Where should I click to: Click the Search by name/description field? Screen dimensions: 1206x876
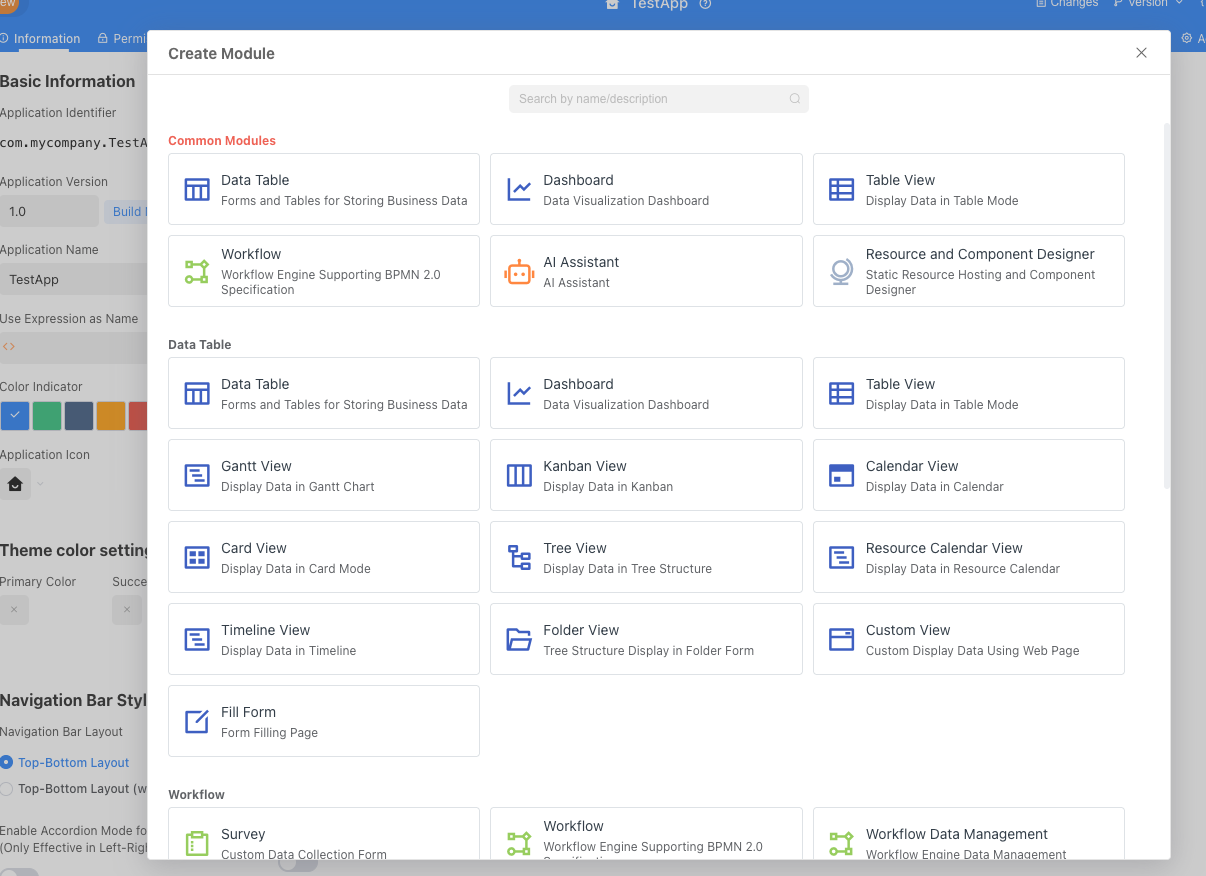point(650,99)
